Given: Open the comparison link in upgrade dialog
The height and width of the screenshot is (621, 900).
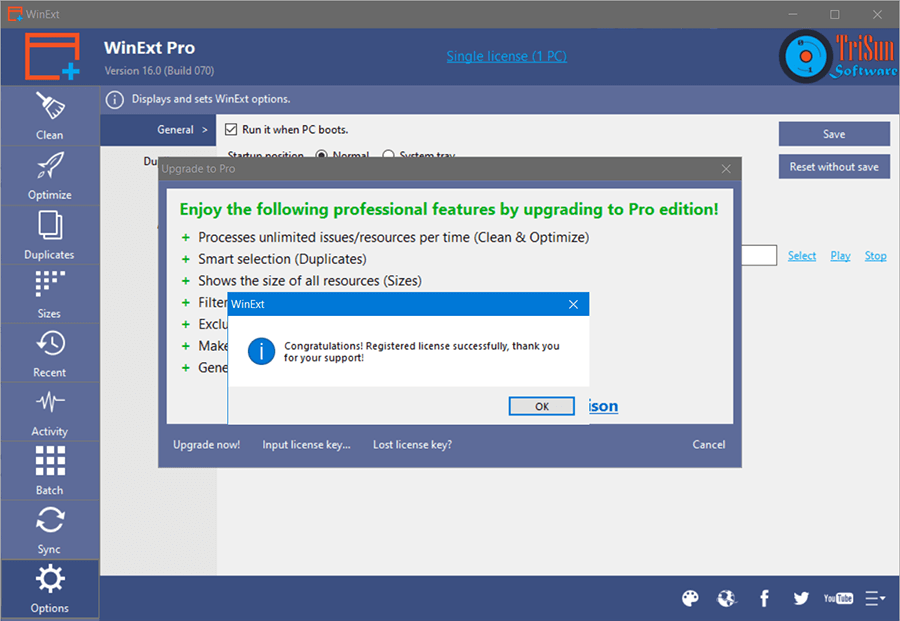Looking at the screenshot, I should click(603, 406).
